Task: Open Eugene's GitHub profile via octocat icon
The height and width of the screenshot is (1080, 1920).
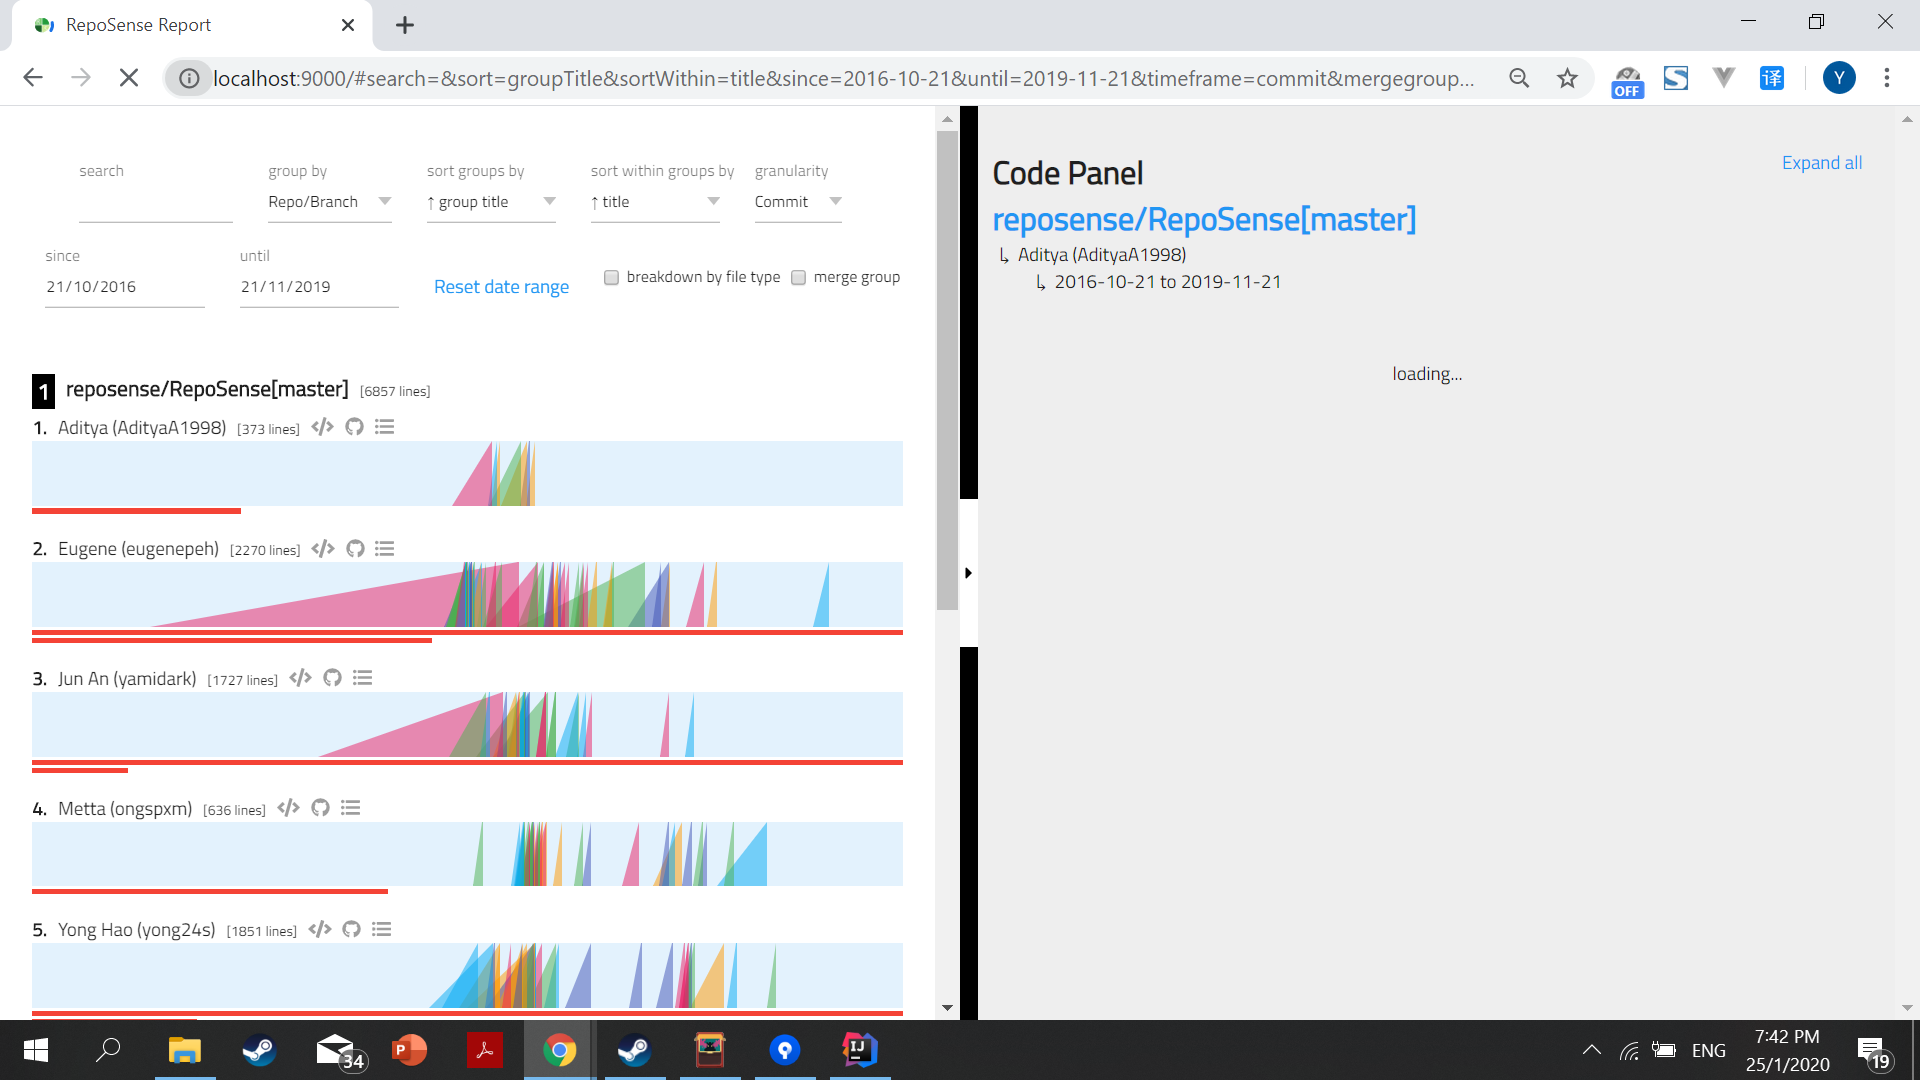Action: coord(355,548)
